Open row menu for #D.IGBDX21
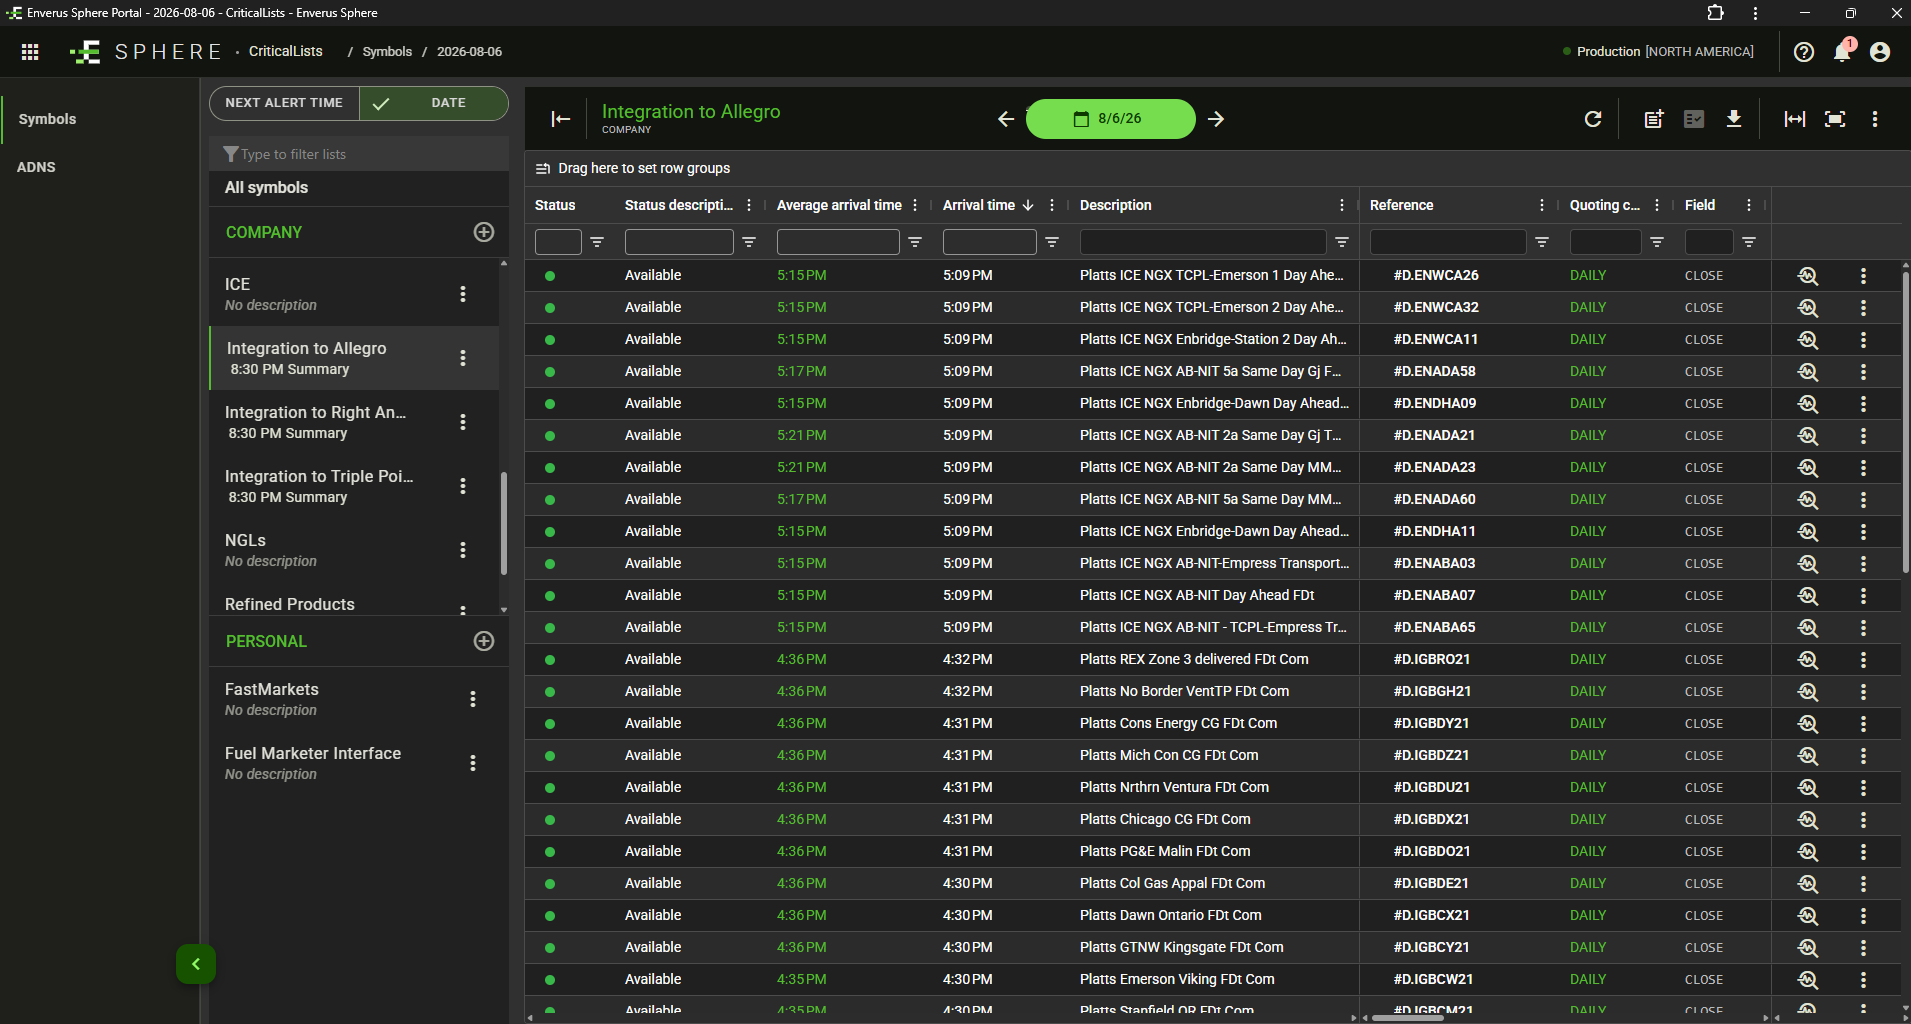 (x=1863, y=820)
